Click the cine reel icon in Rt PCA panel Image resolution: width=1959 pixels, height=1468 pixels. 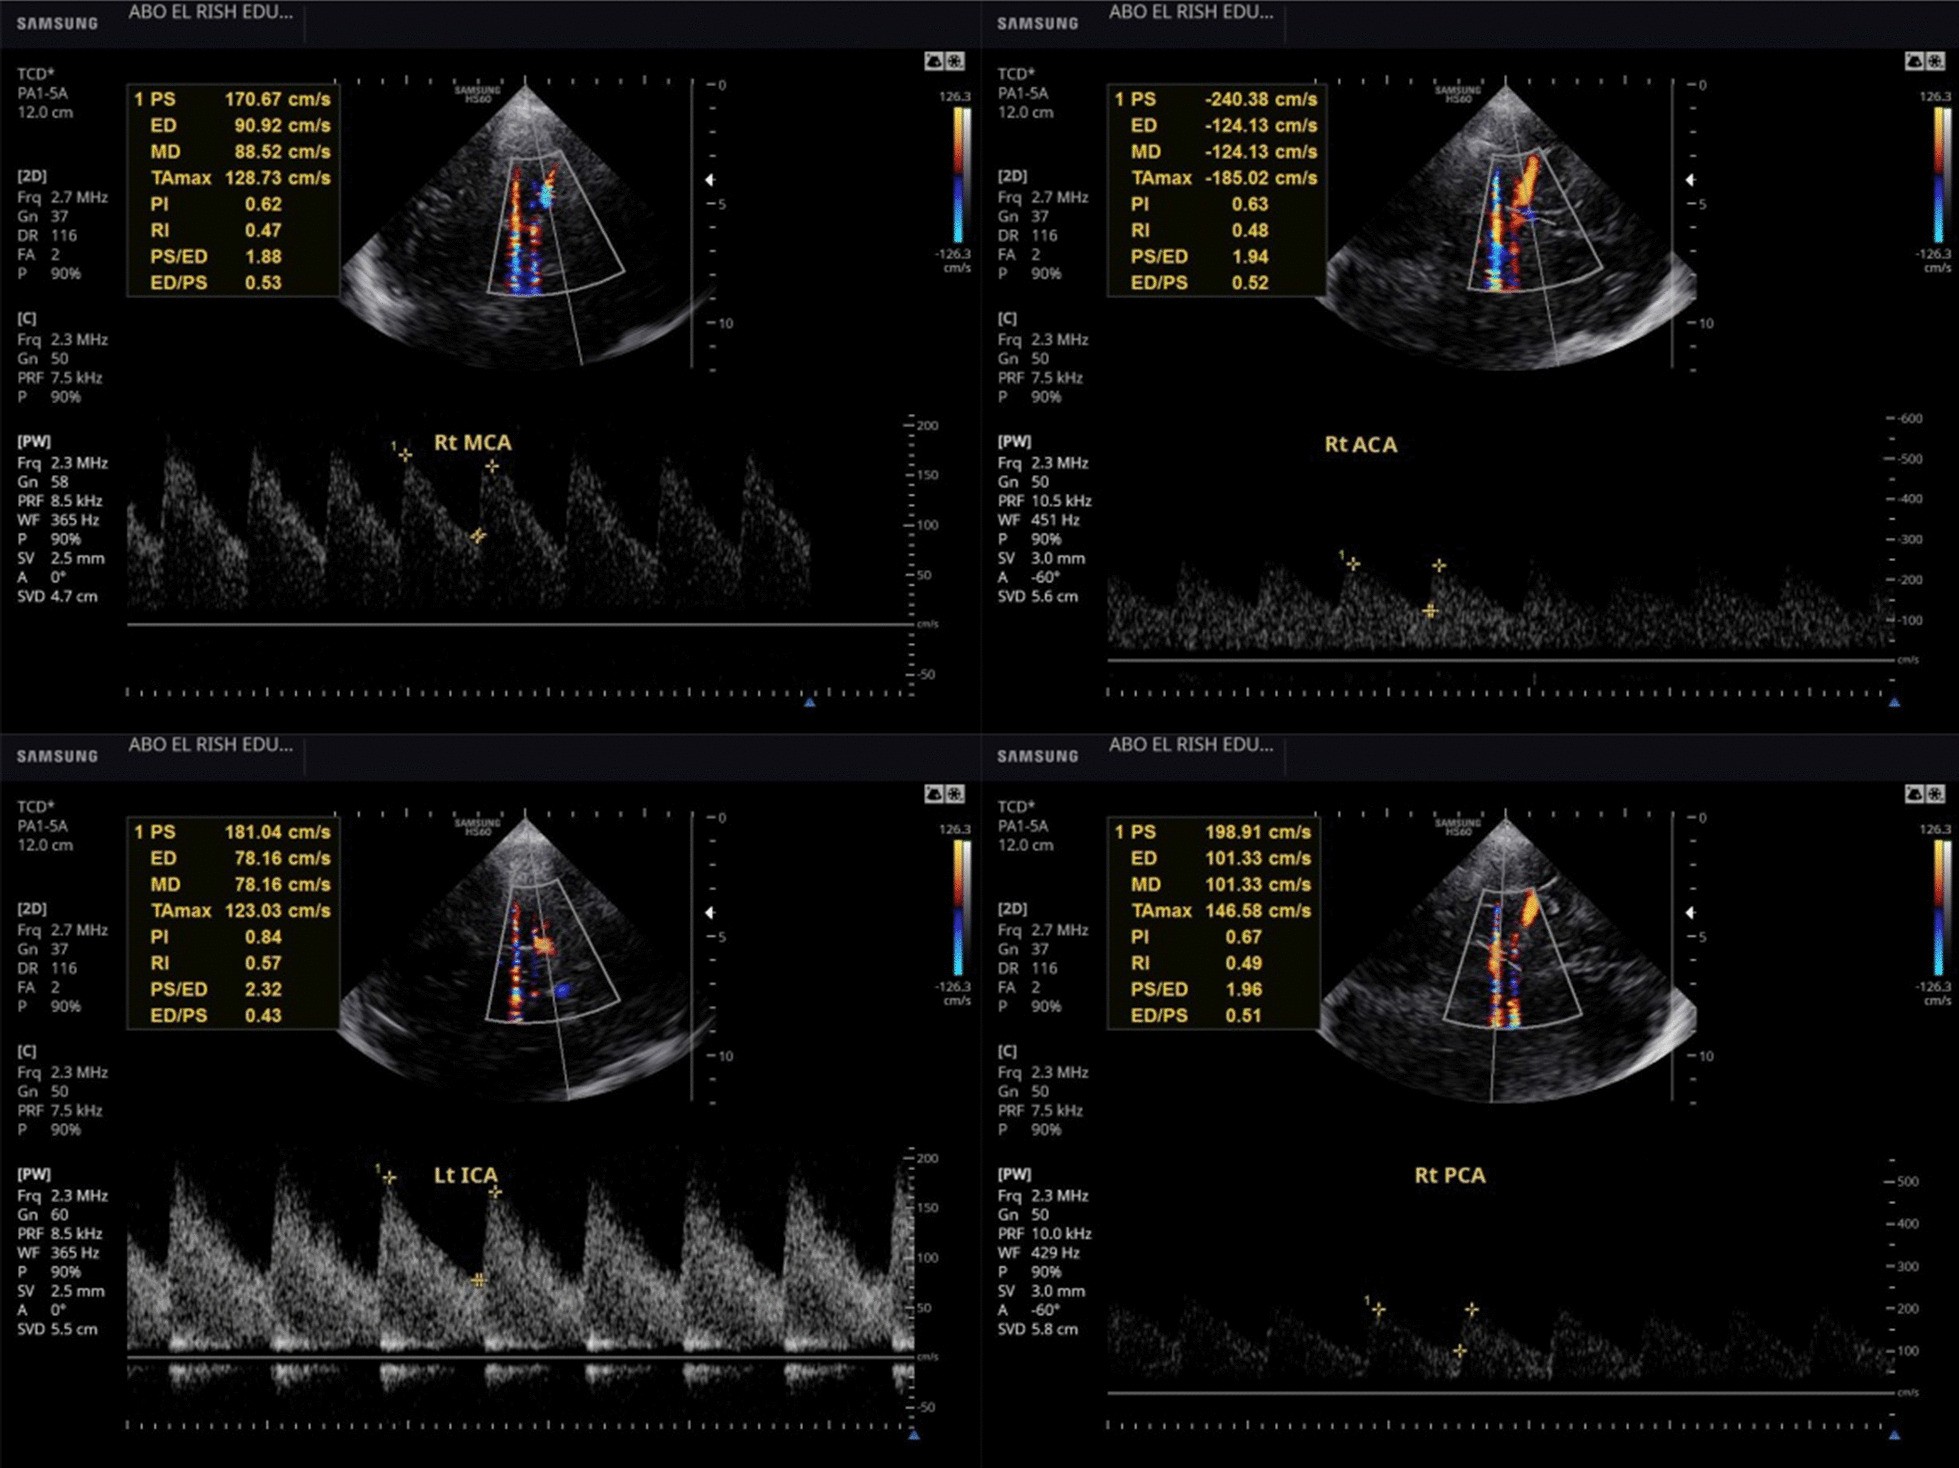tap(1936, 794)
